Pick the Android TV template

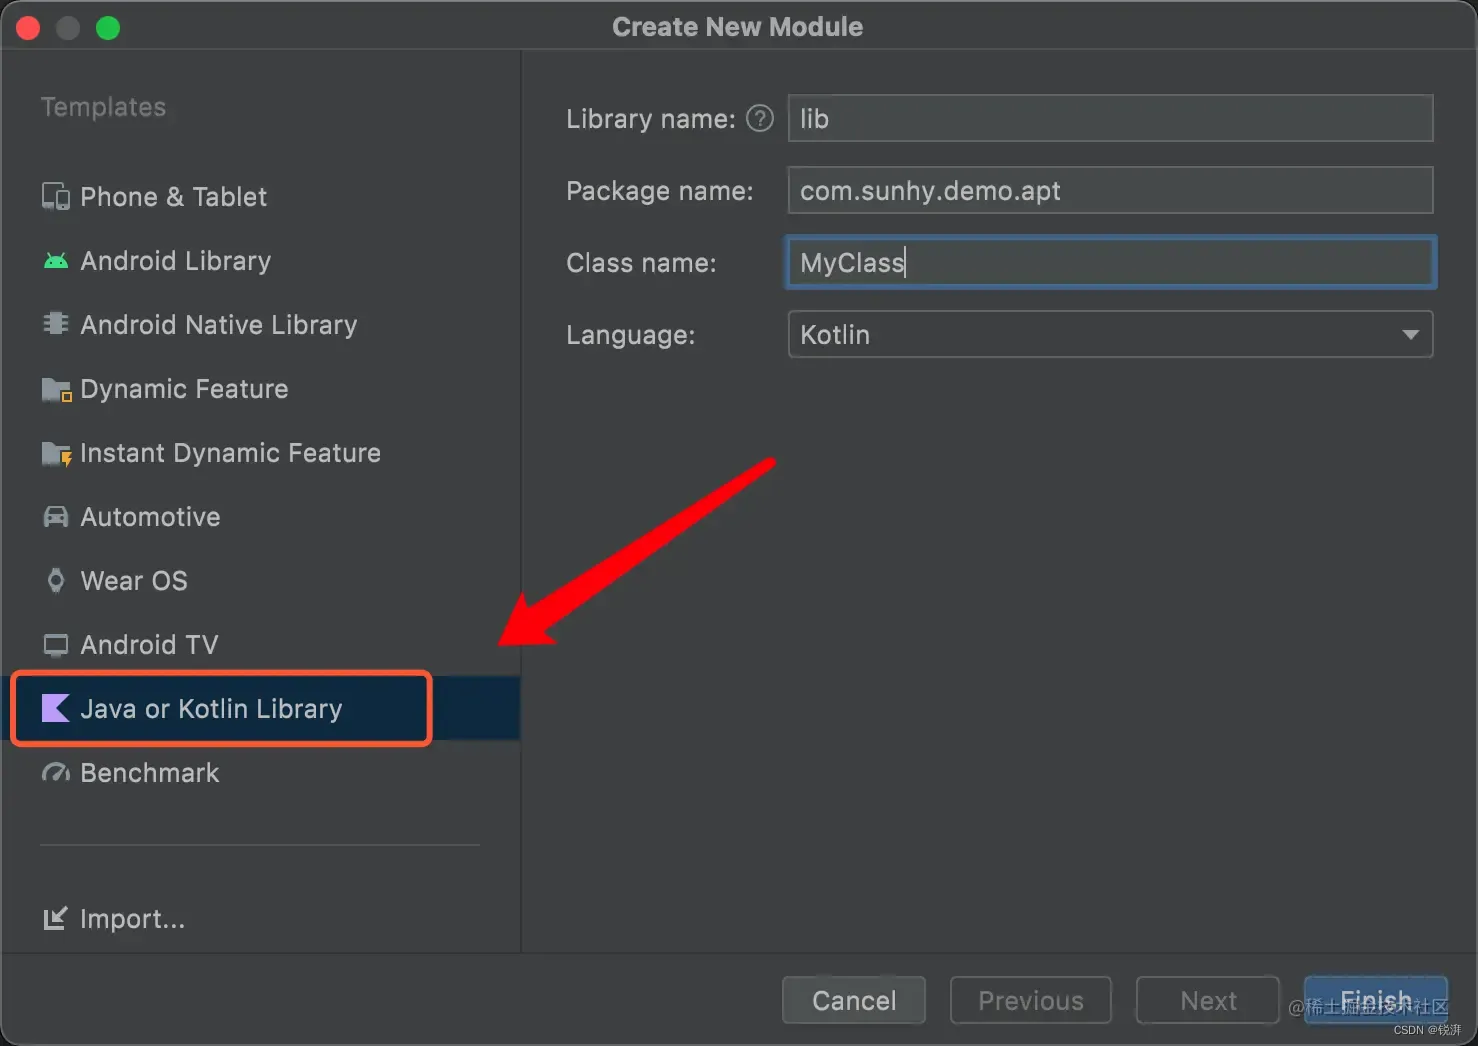(261, 645)
